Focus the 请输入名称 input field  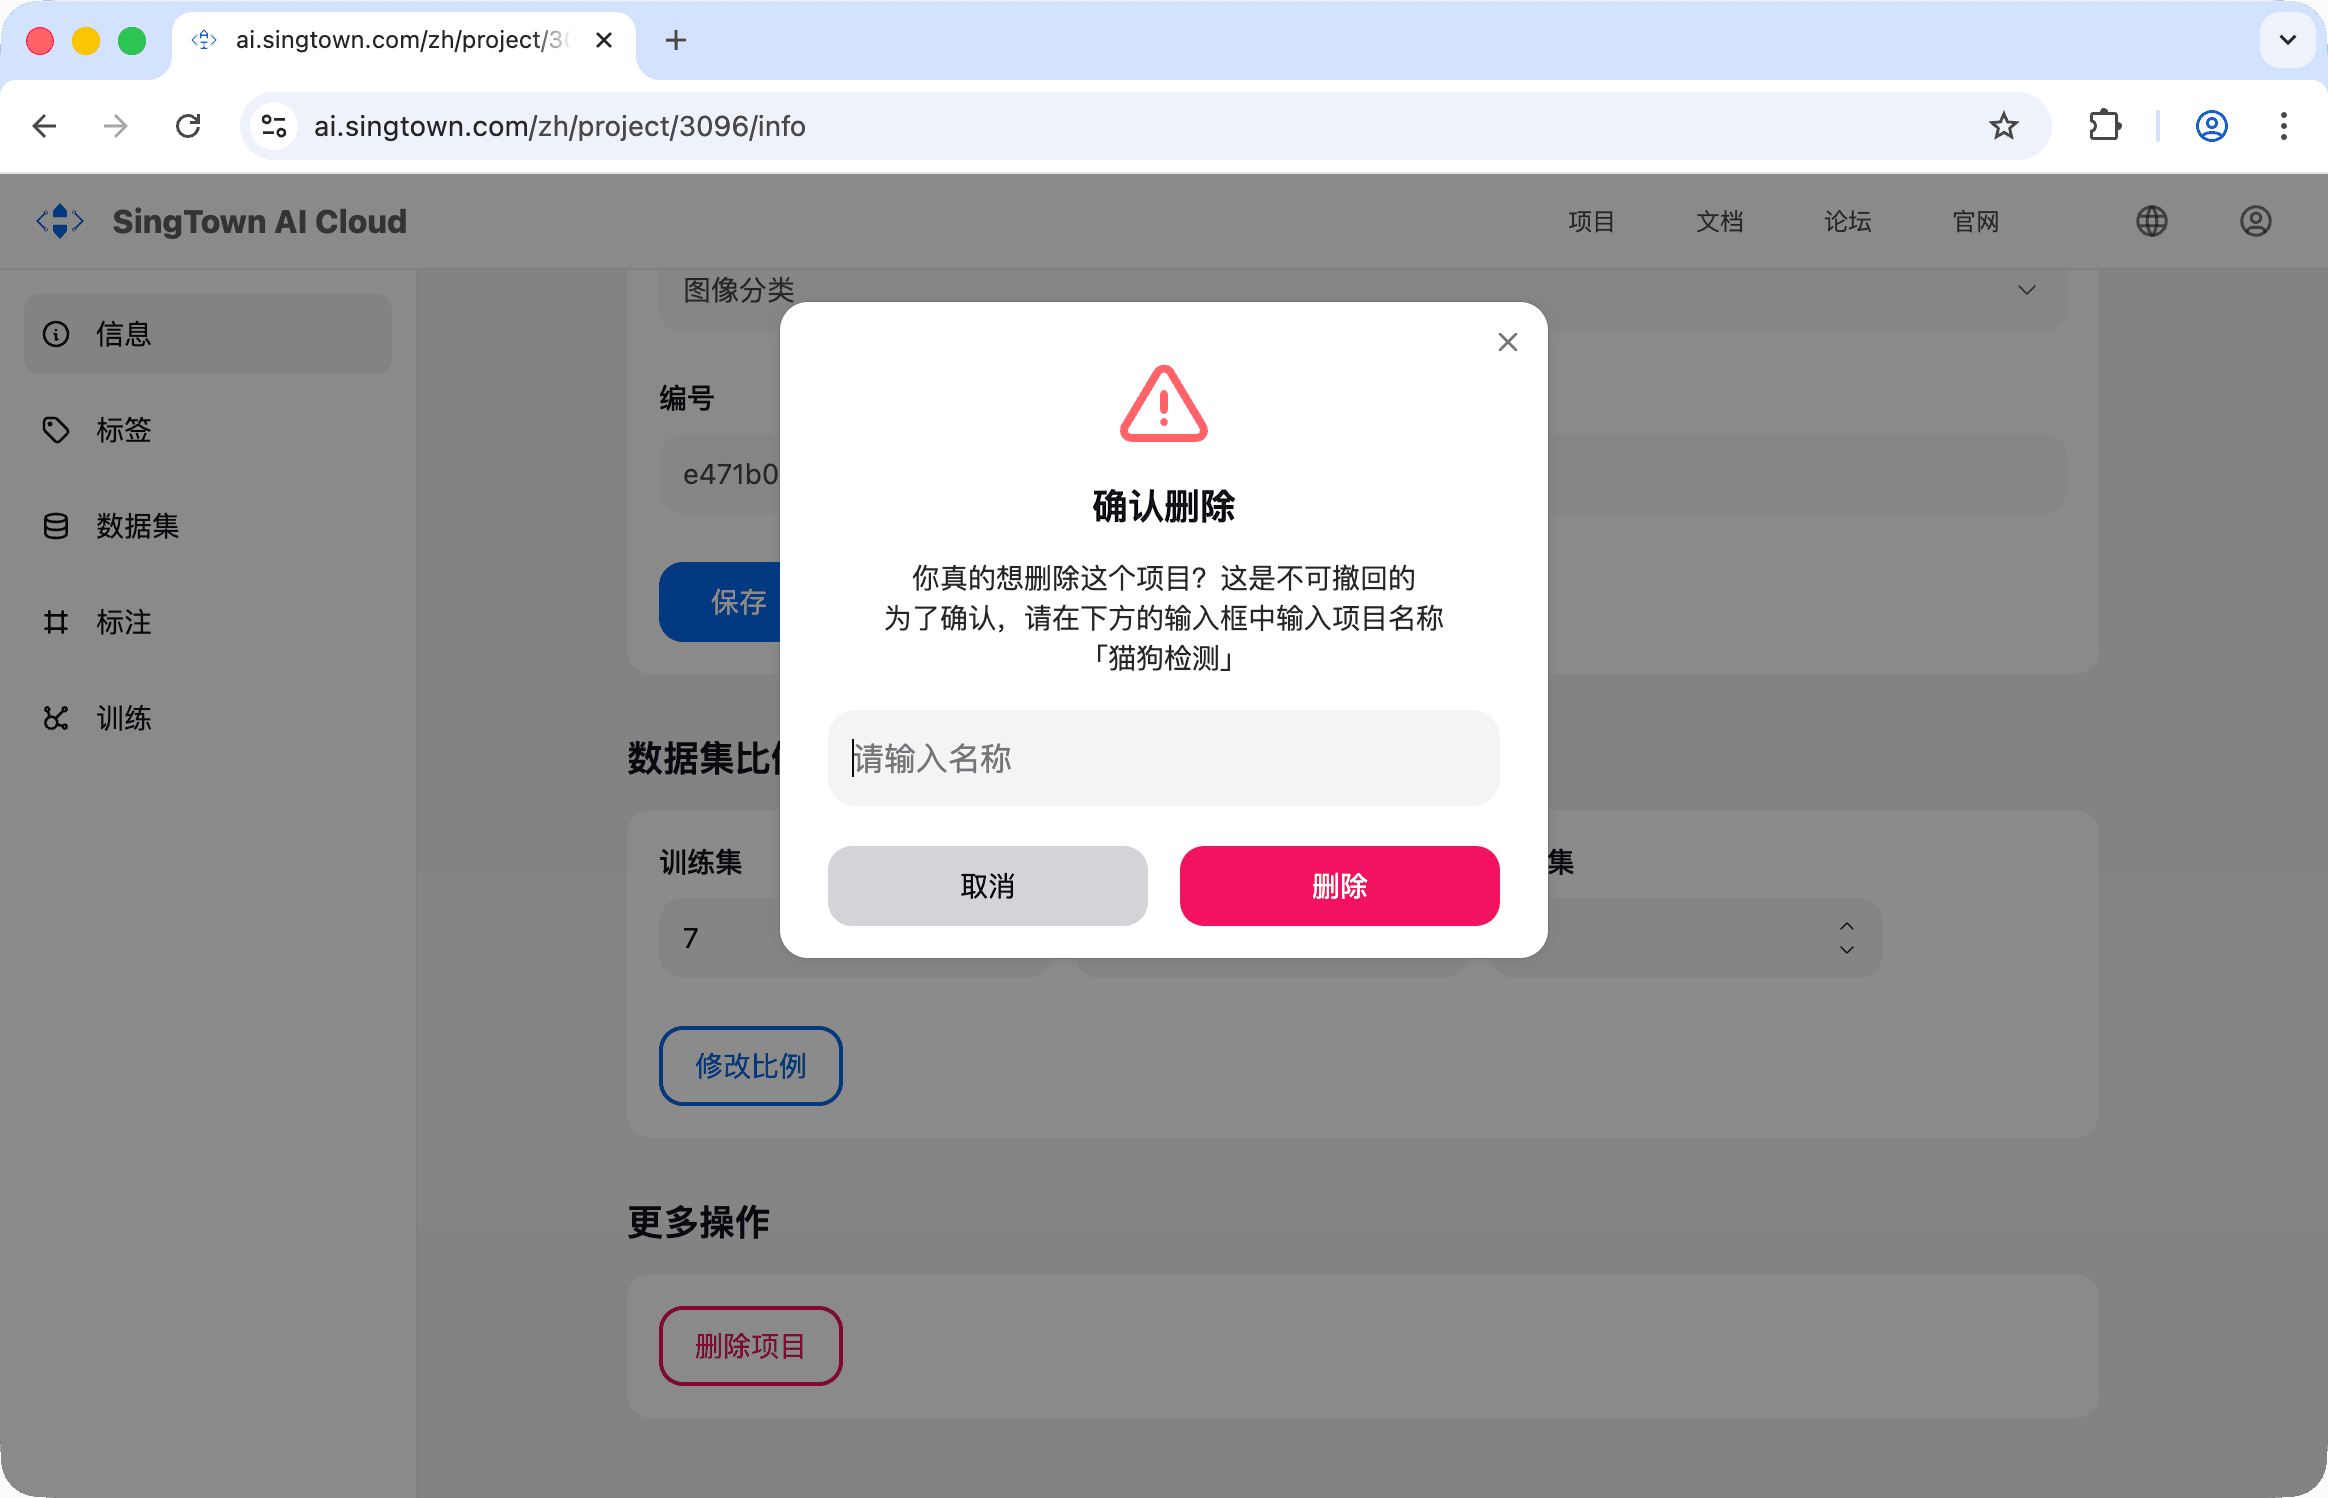pos(1164,758)
